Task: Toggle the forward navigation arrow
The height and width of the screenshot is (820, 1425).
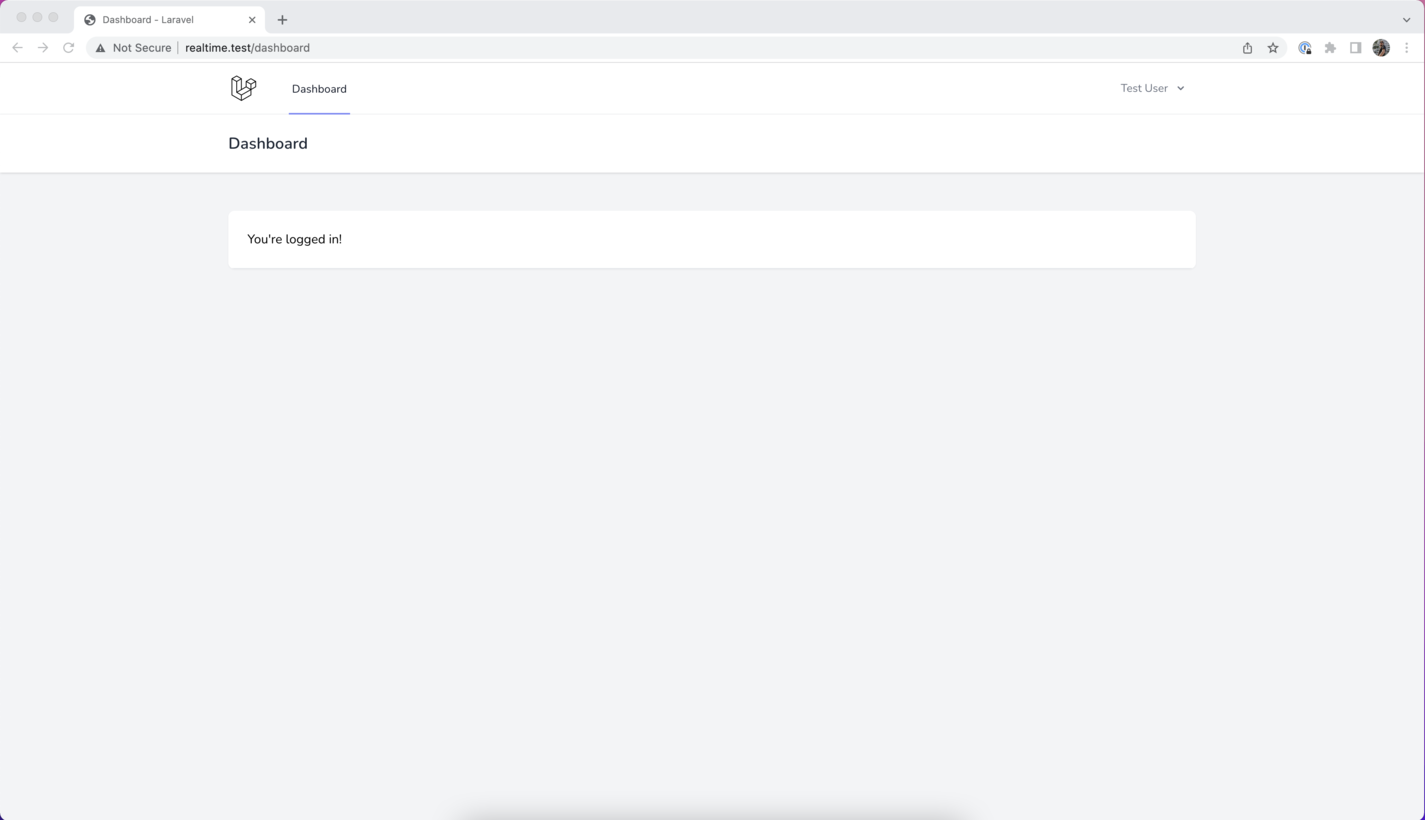Action: [x=42, y=47]
